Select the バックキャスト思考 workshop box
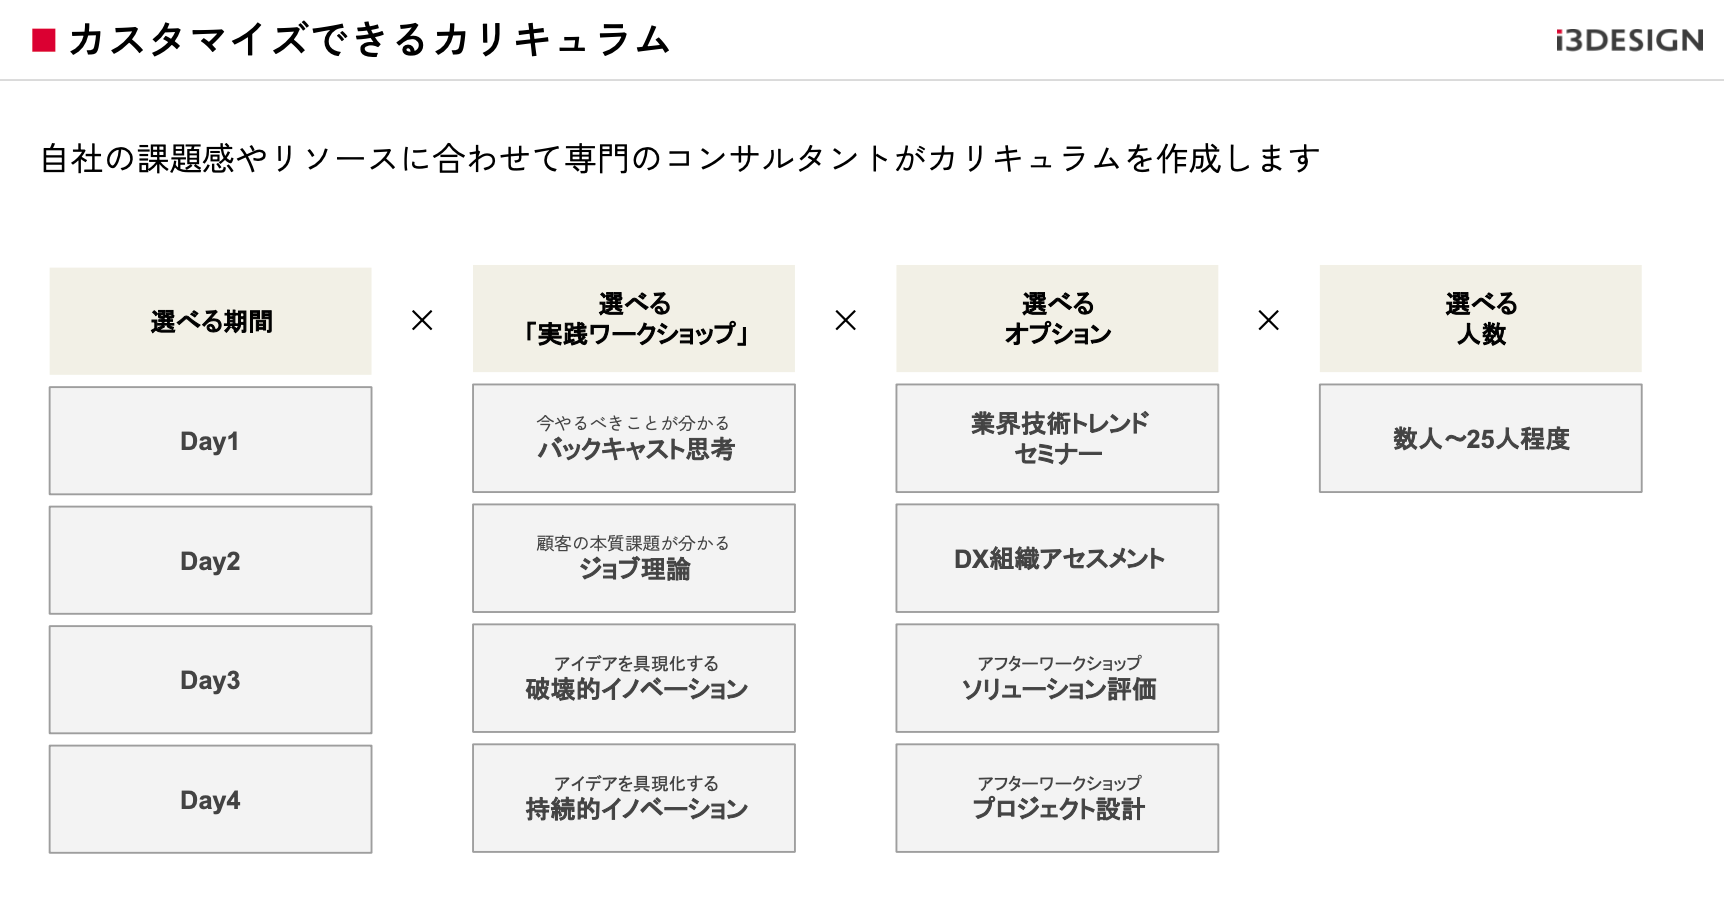 tap(634, 438)
